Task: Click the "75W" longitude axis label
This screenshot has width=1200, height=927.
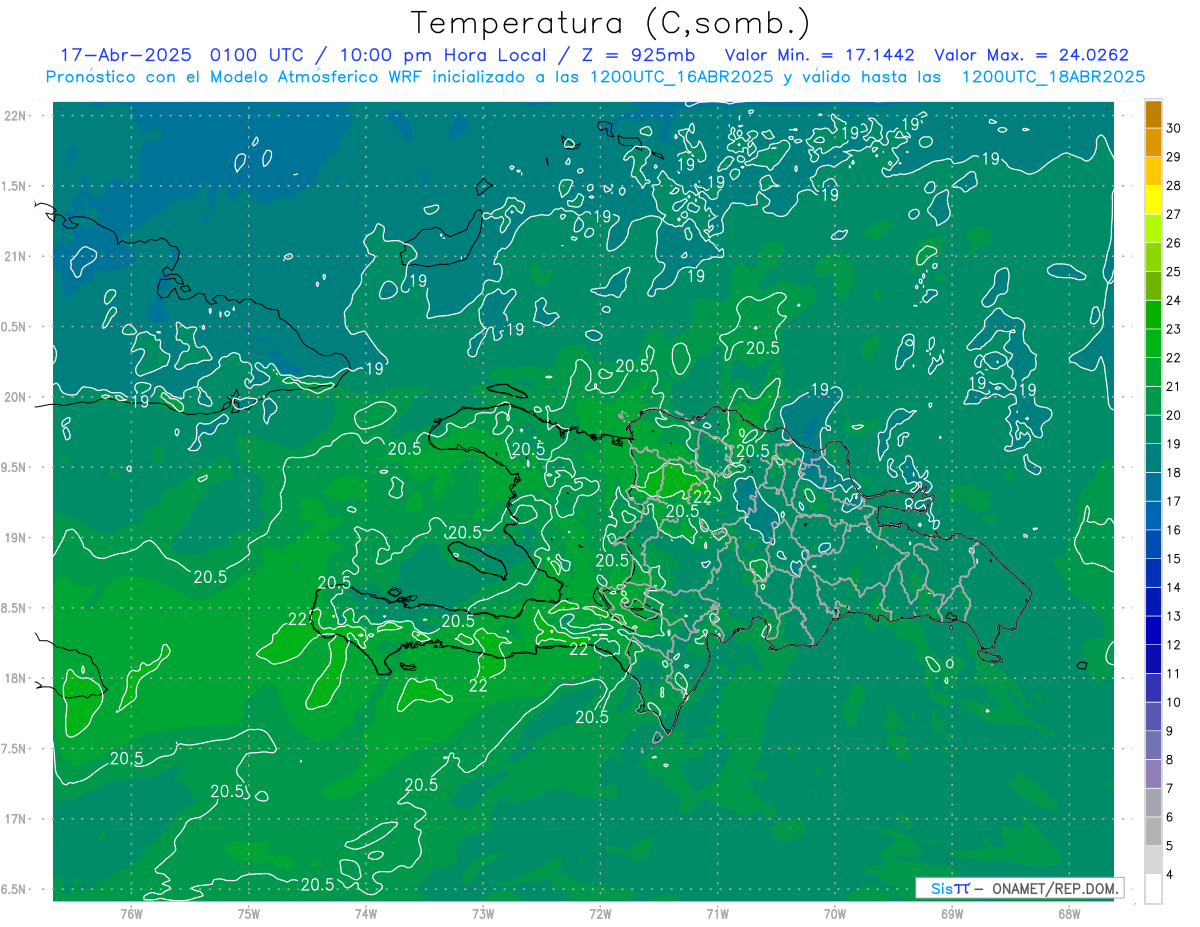Action: pos(249,914)
